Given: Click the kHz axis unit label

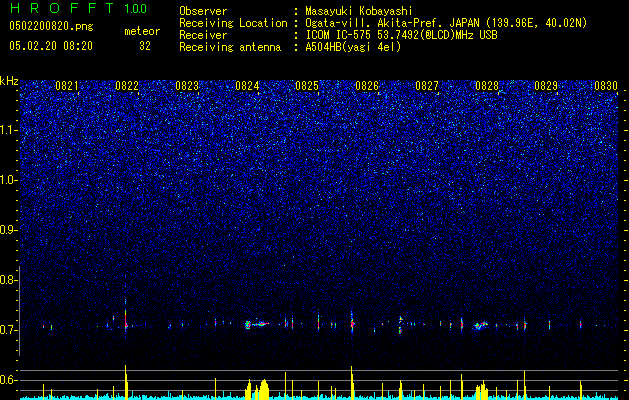Looking at the screenshot, I should (x=9, y=81).
